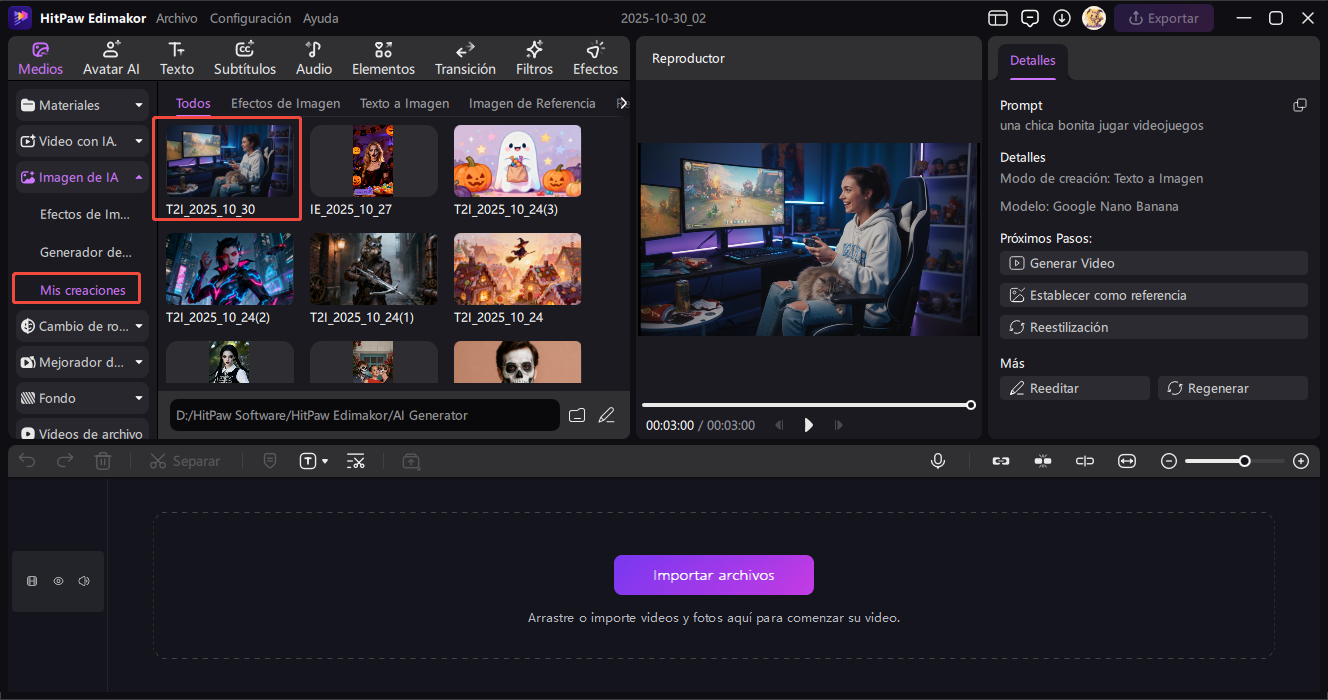1328x700 pixels.
Task: Click the zoom-in plus icon on timeline
Action: click(1300, 461)
